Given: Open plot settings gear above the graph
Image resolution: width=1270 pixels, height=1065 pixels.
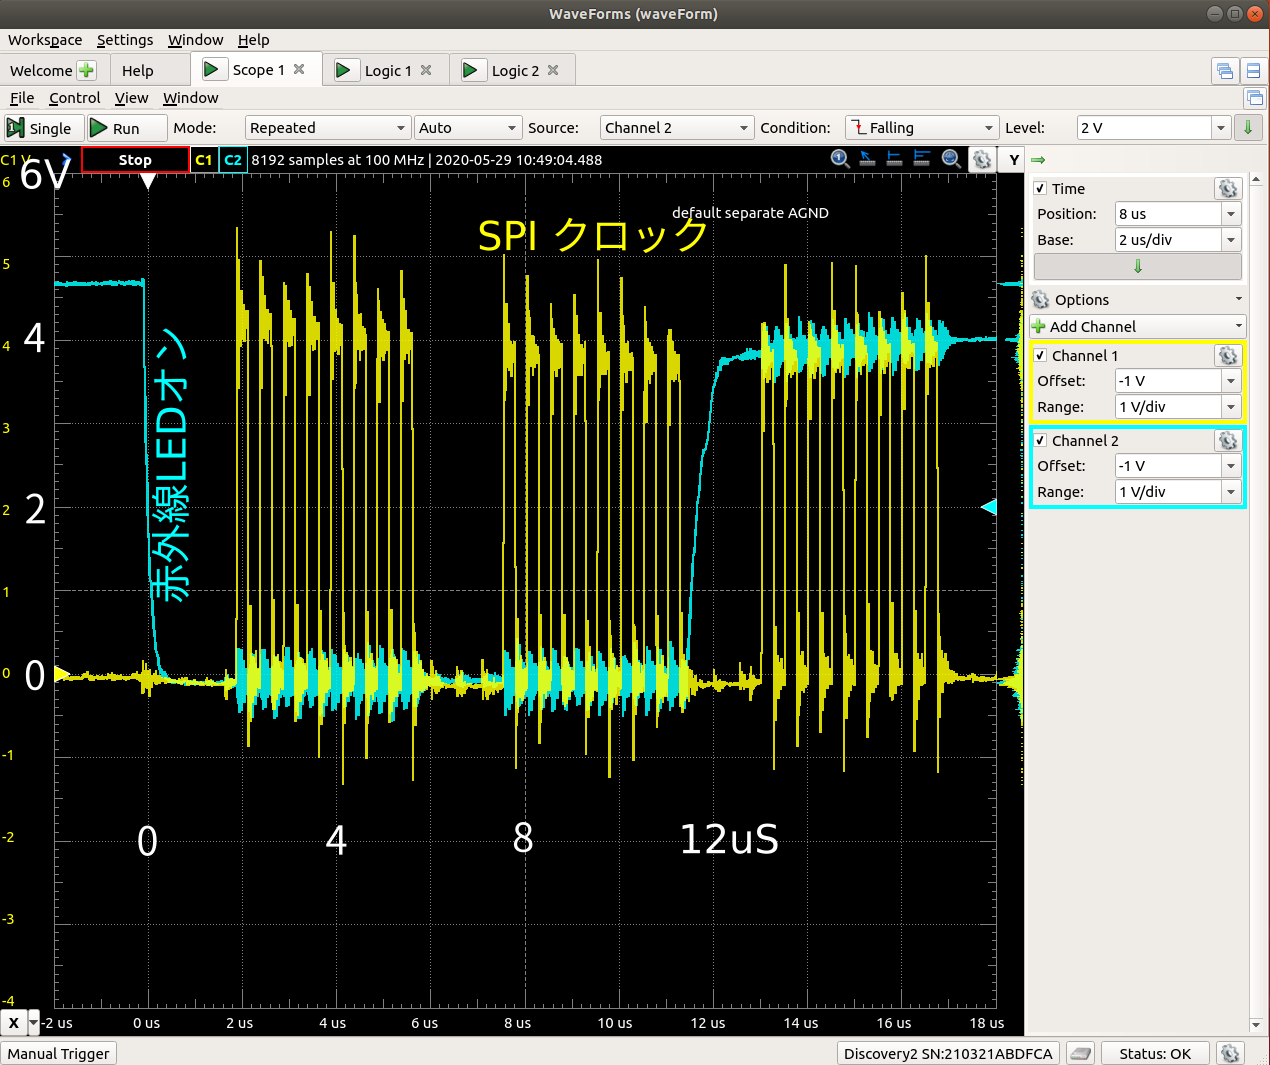Looking at the screenshot, I should (x=982, y=160).
